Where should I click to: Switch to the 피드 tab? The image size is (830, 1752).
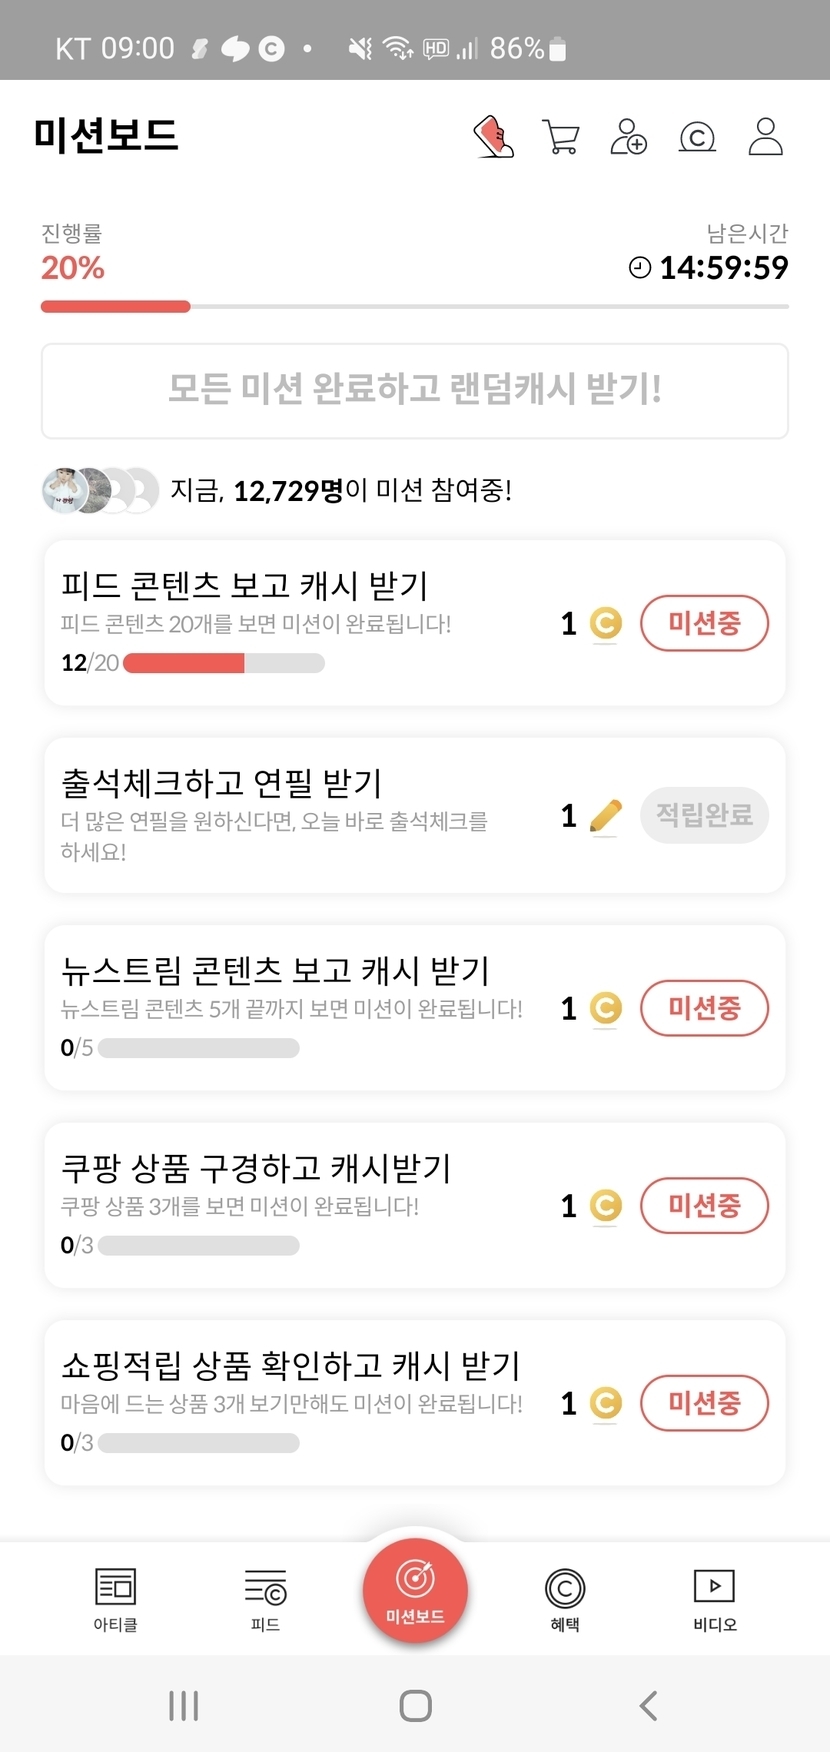click(x=265, y=1598)
